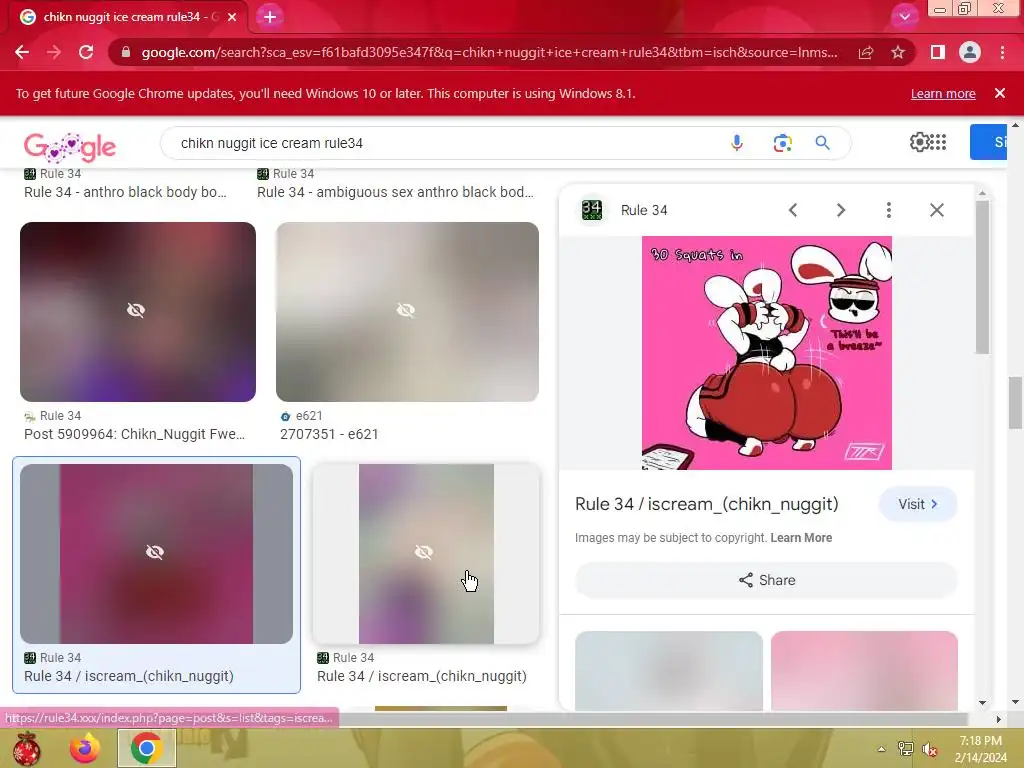
Task: Open Google quick settings gear
Action: 919,142
